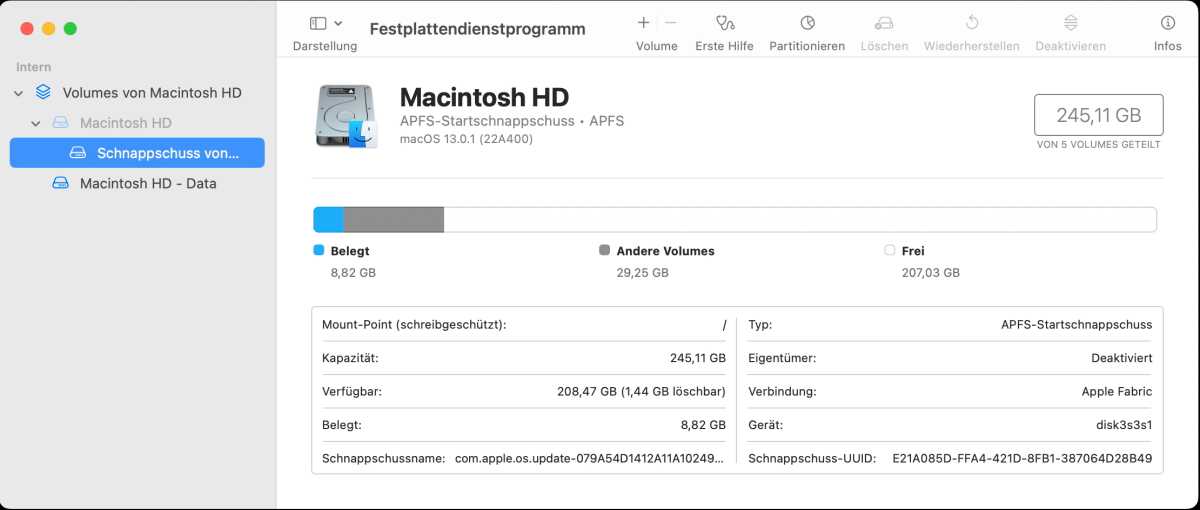
Task: Click the VON 5 VOLUMES GETEILT caption
Action: click(x=1098, y=145)
